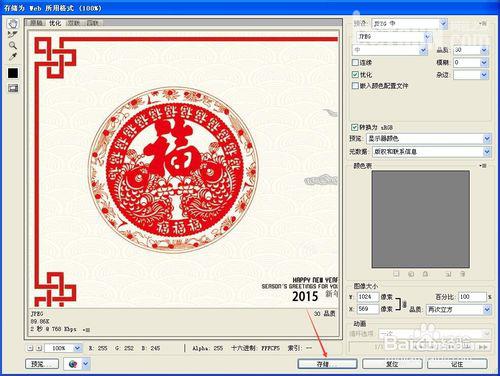Open the 预览 display color dropdown

tap(429, 138)
